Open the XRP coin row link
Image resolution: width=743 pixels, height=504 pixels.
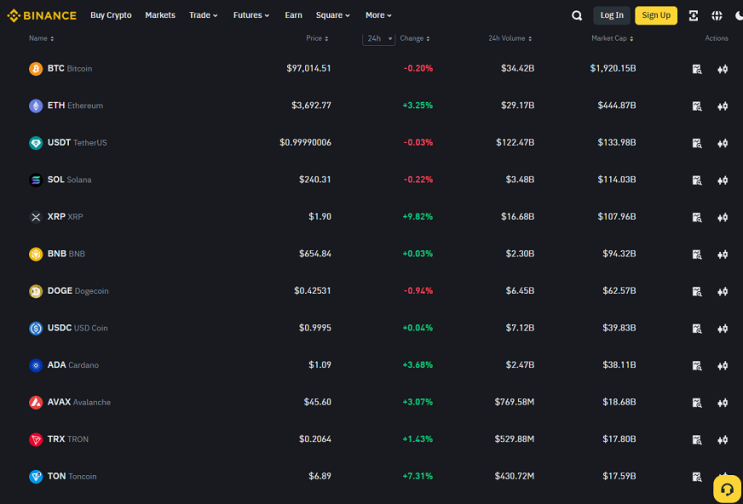click(56, 217)
